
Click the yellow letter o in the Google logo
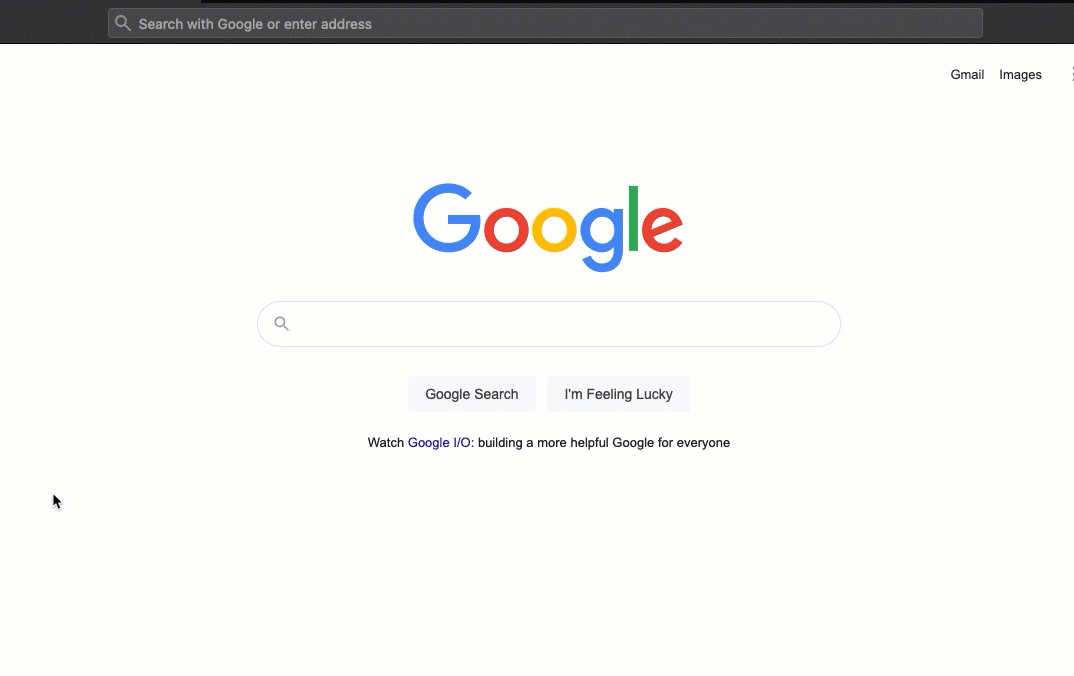tap(554, 229)
